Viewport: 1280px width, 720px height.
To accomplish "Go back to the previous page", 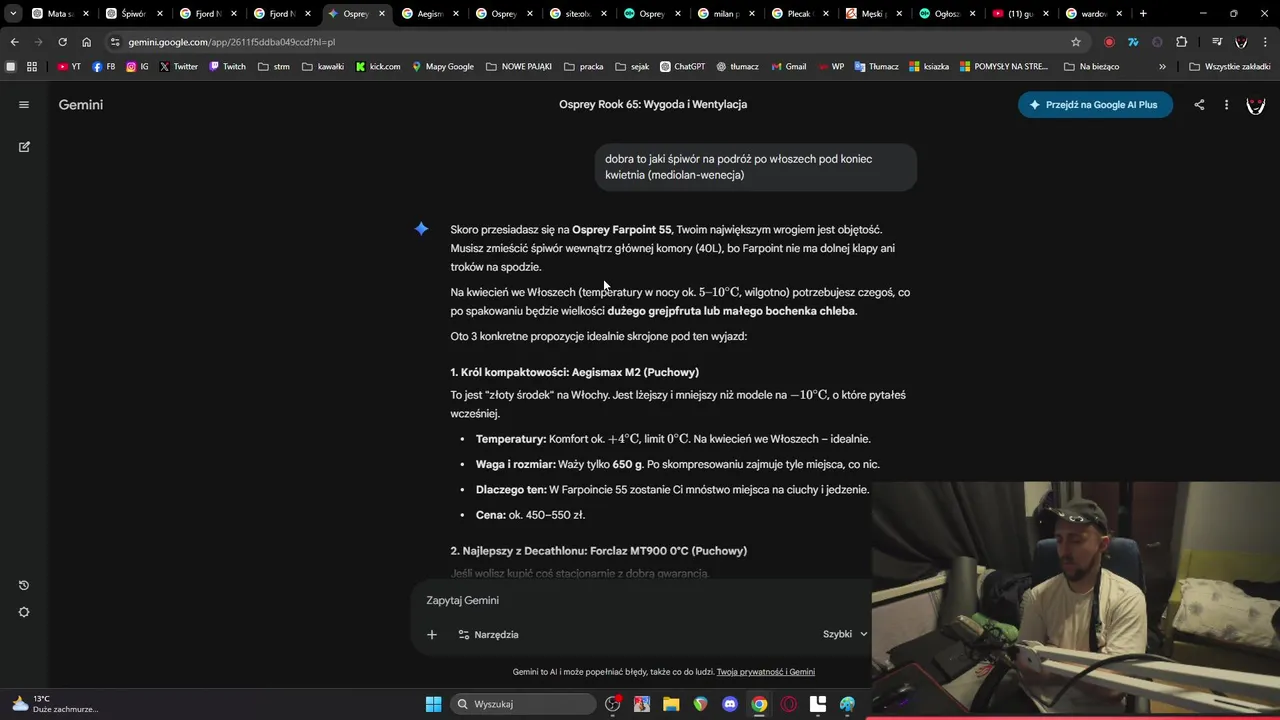I will click(14, 42).
